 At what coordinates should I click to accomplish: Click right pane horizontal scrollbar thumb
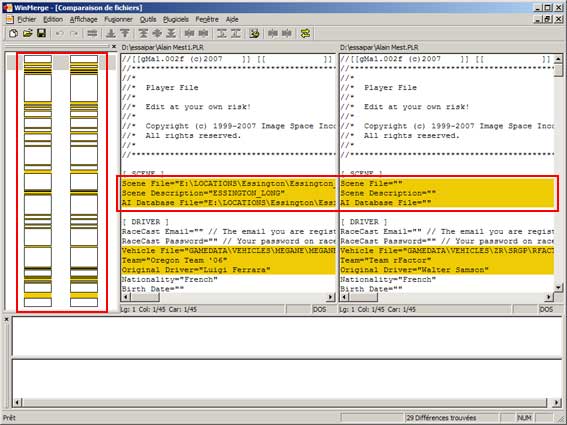pos(363,297)
